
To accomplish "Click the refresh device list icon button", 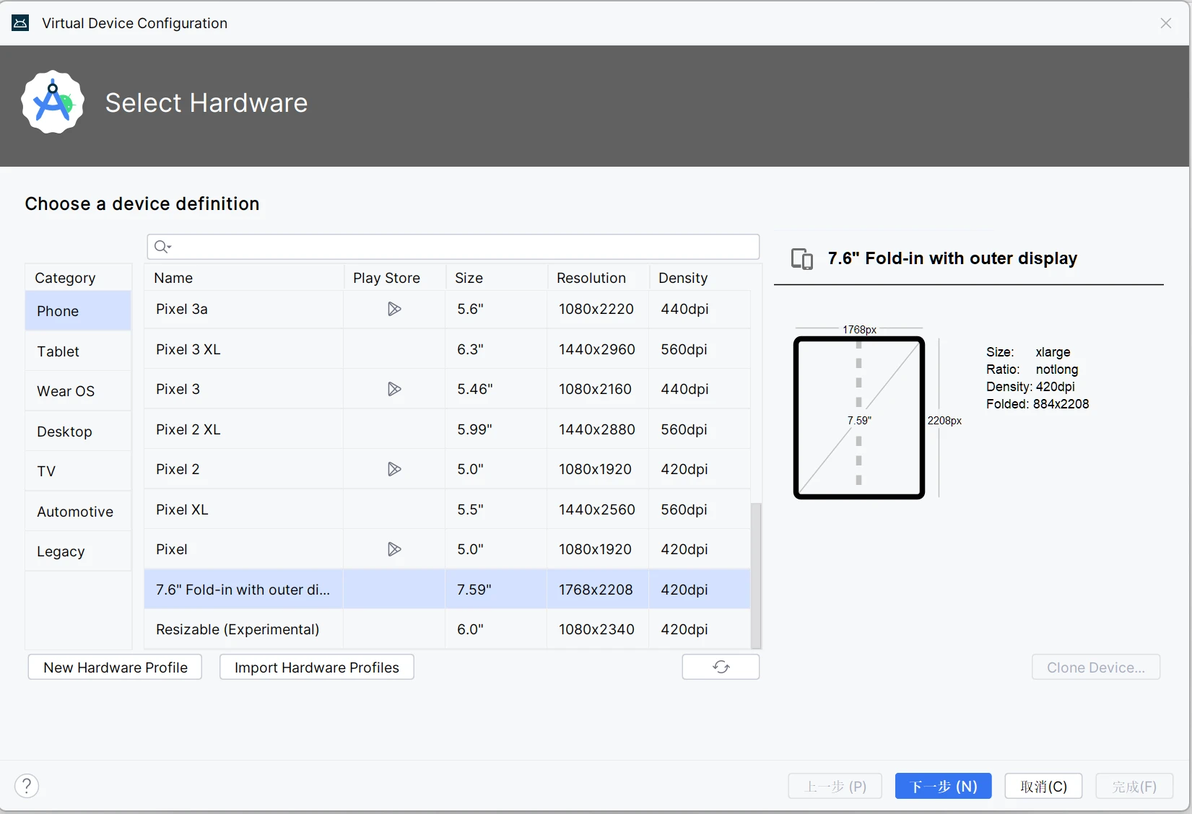I will [720, 667].
